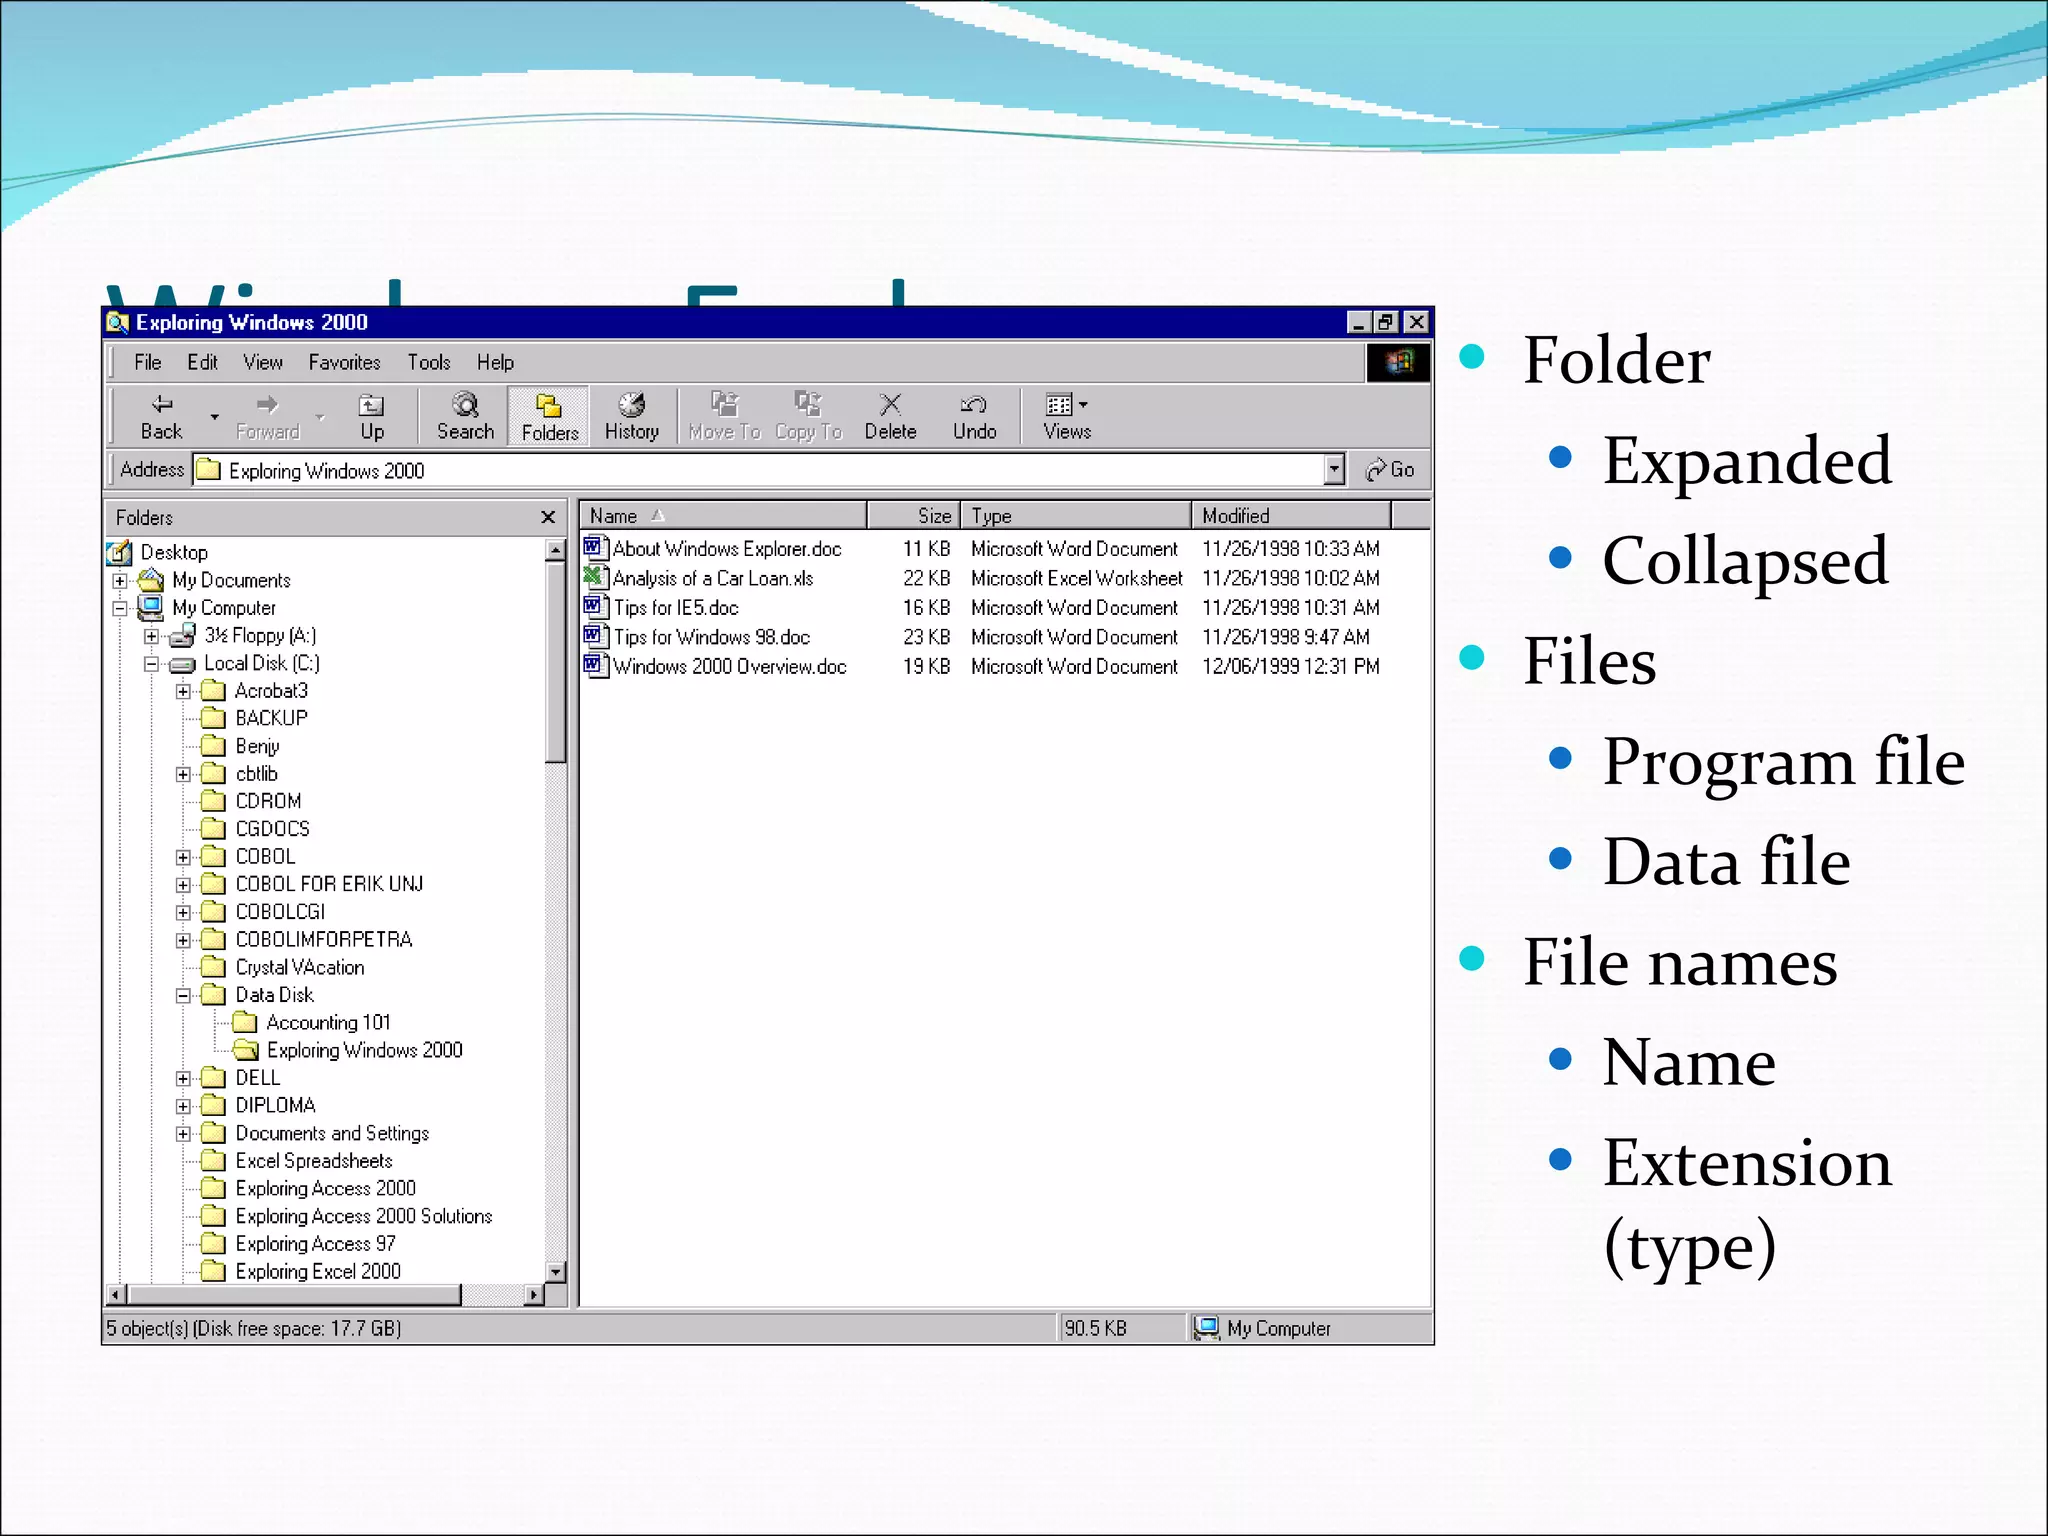This screenshot has width=2048, height=1536.
Task: Collapse the Local Disk (C:) node
Action: click(151, 664)
